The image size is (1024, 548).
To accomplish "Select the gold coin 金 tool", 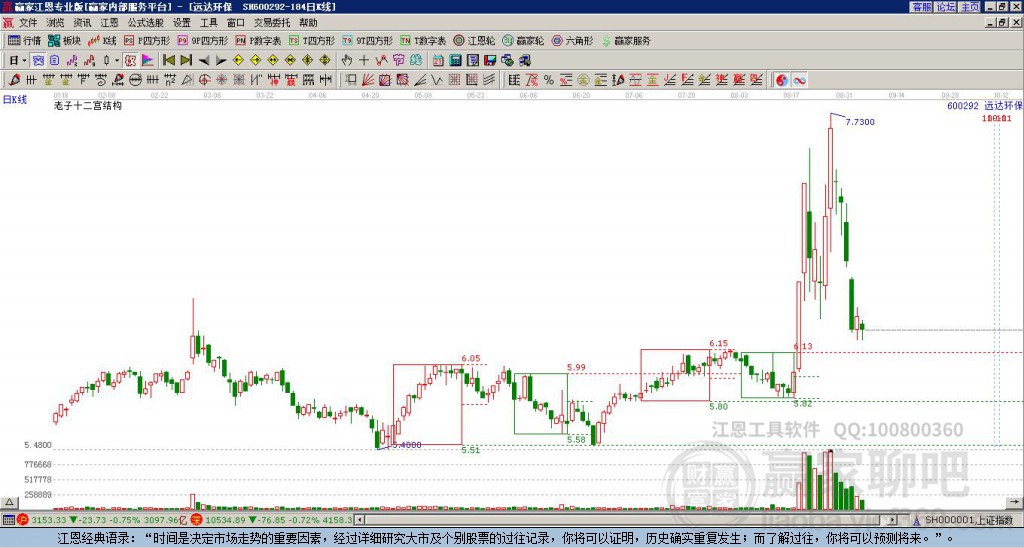I will click(x=583, y=80).
